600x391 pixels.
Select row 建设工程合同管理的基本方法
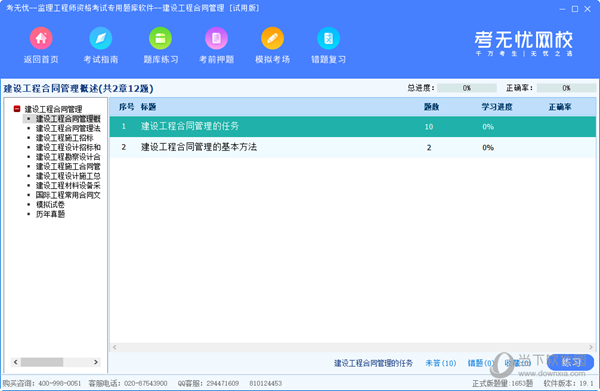(x=352, y=147)
